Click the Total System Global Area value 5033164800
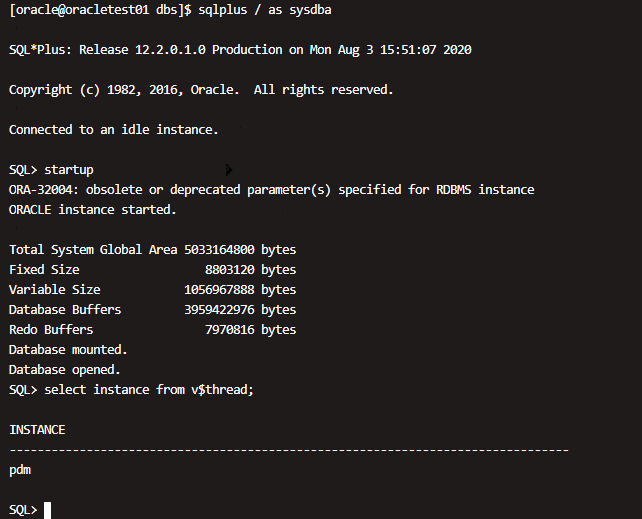The image size is (642, 519). (x=219, y=250)
